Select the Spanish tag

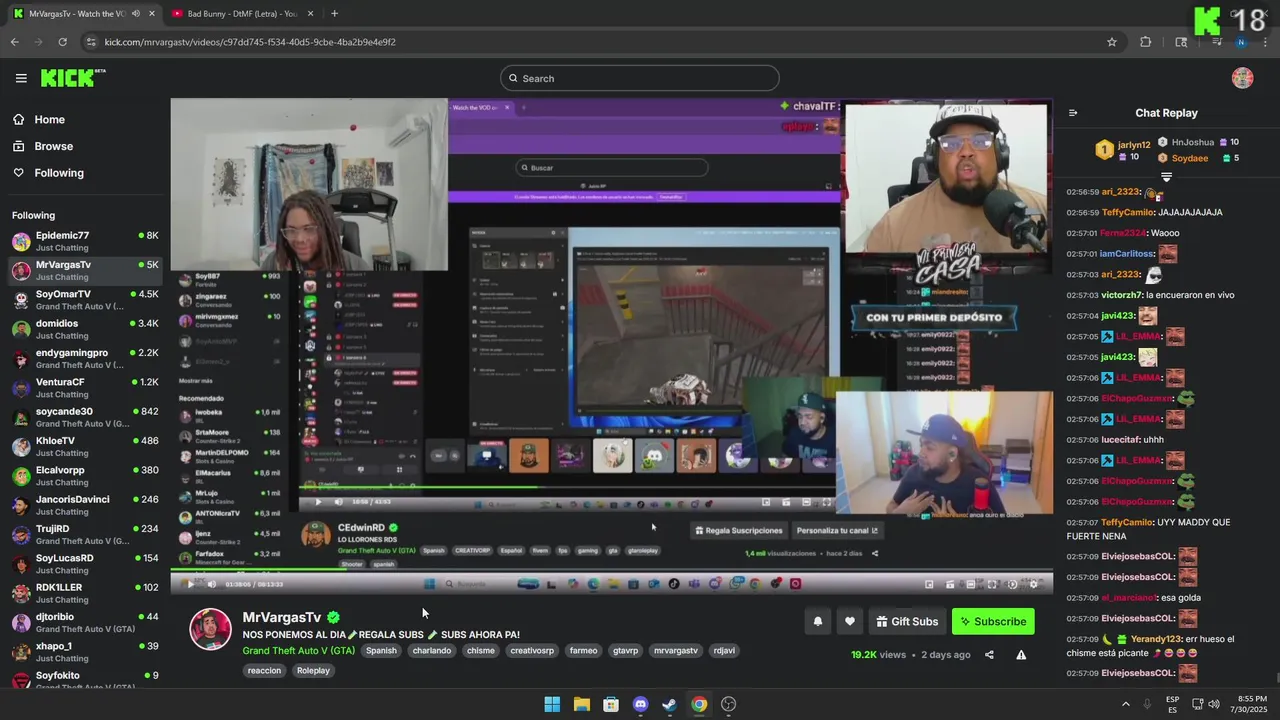click(x=381, y=651)
